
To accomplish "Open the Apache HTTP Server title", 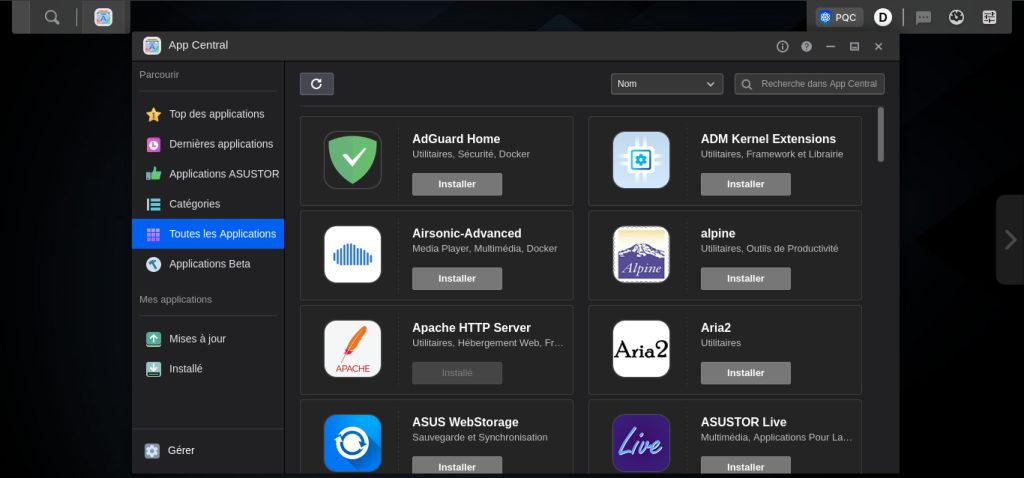I will click(x=472, y=328).
